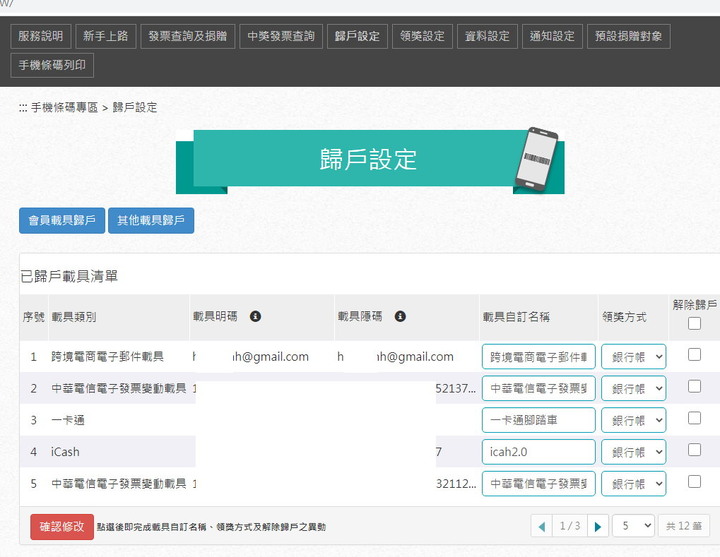Viewport: 720px width, 557px height.
Task: Check 解除歸戶 box for 跨境電商電子郵件載具 row
Action: click(x=694, y=354)
